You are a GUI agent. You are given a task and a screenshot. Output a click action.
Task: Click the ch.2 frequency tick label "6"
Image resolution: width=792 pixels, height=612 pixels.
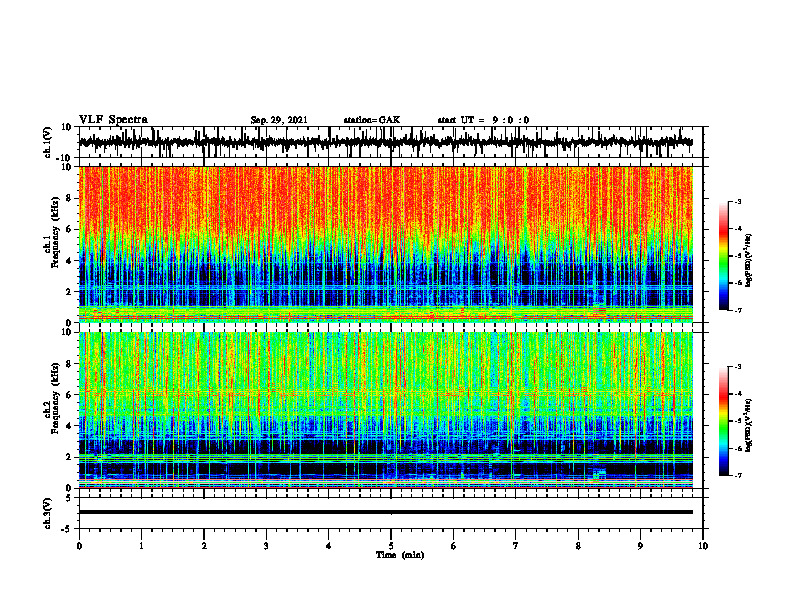pos(70,395)
